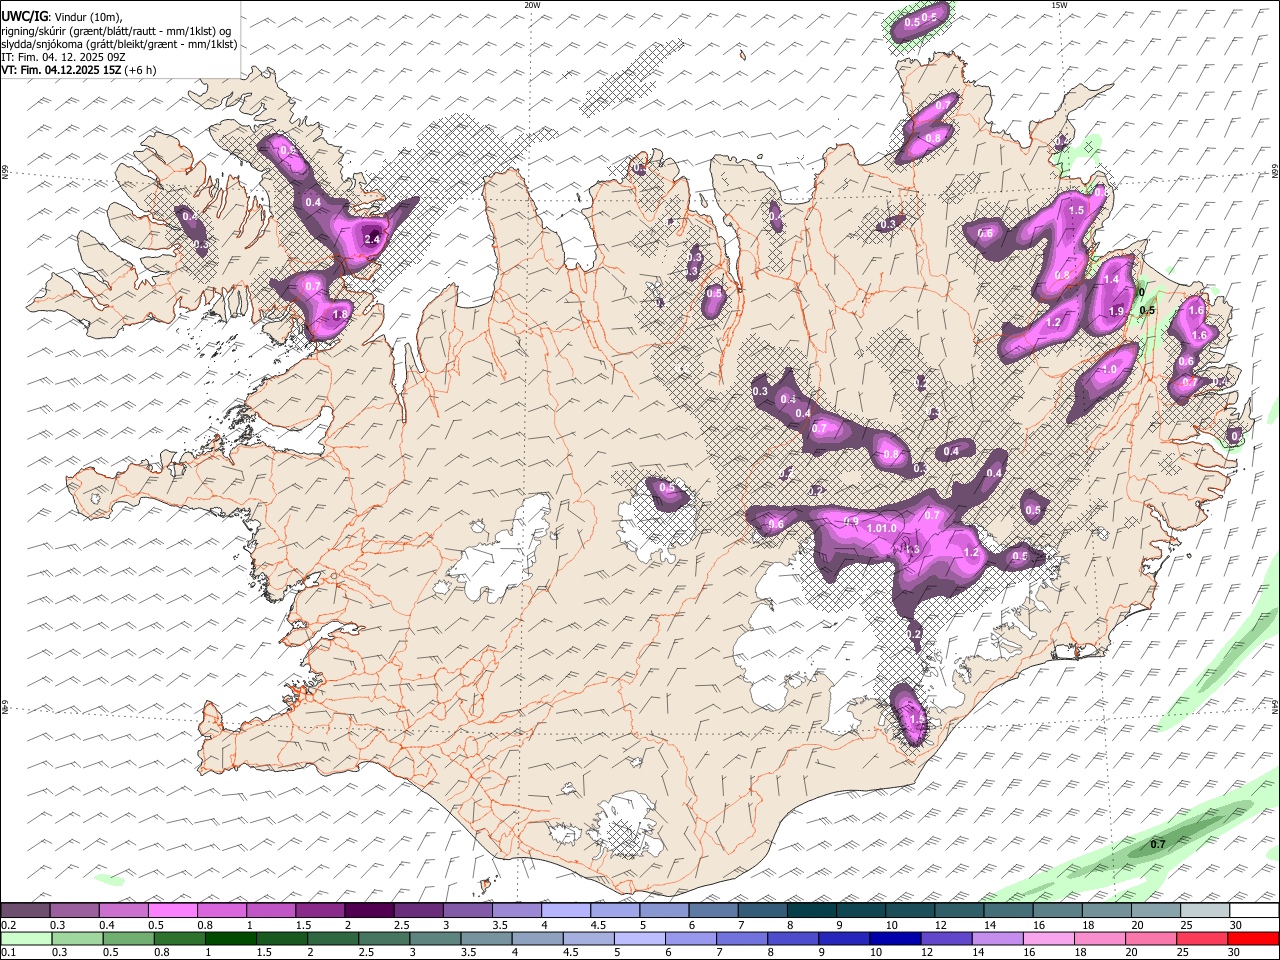Click the "1.4" snowfall value in the east
This screenshot has width=1280, height=960.
point(1111,280)
